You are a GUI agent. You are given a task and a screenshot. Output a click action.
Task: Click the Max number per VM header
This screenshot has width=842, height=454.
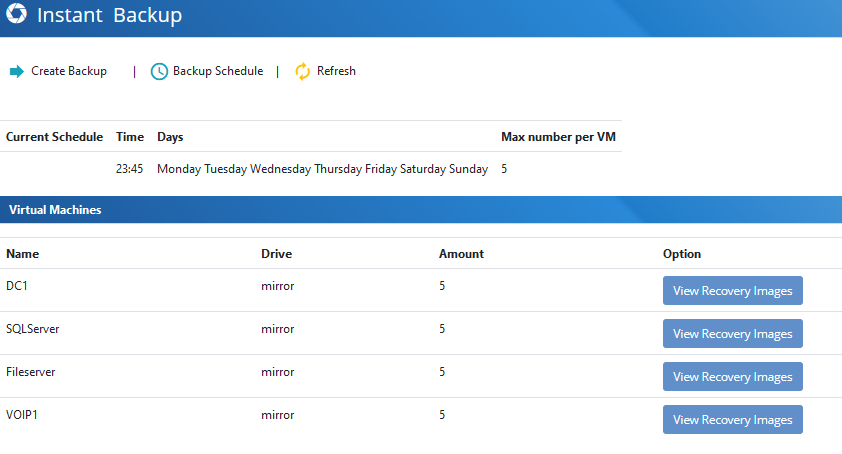[x=557, y=137]
